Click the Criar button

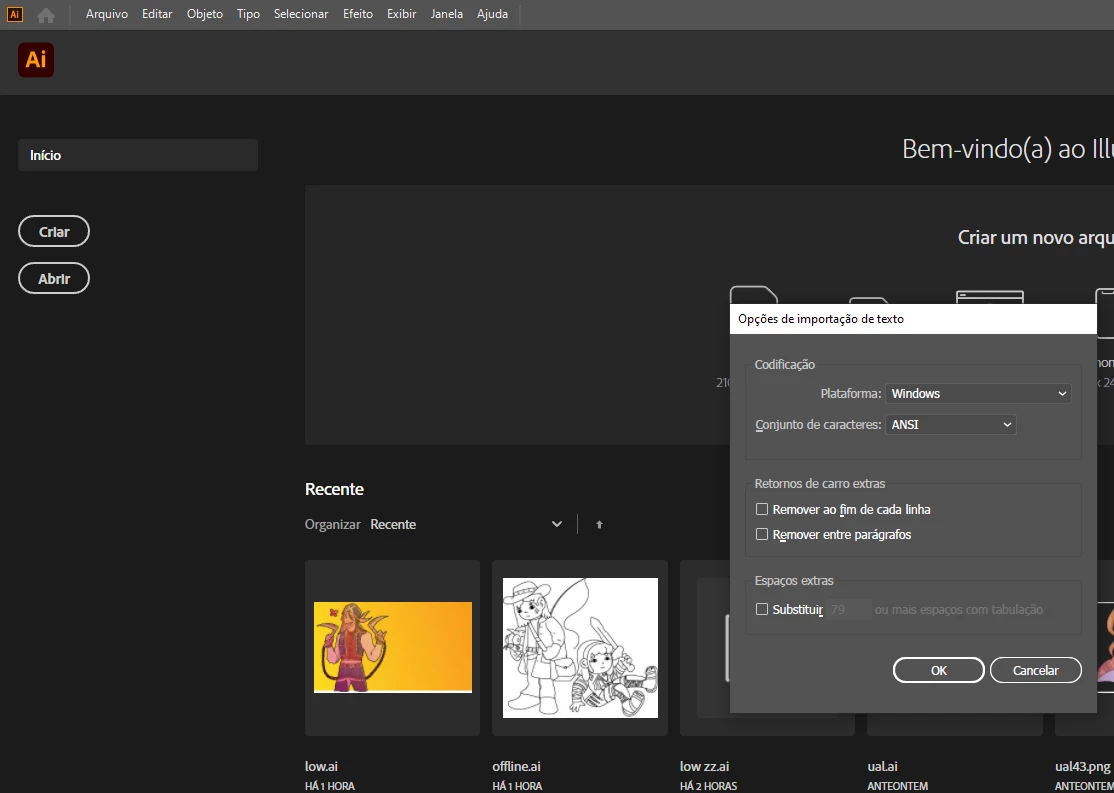[x=54, y=232]
